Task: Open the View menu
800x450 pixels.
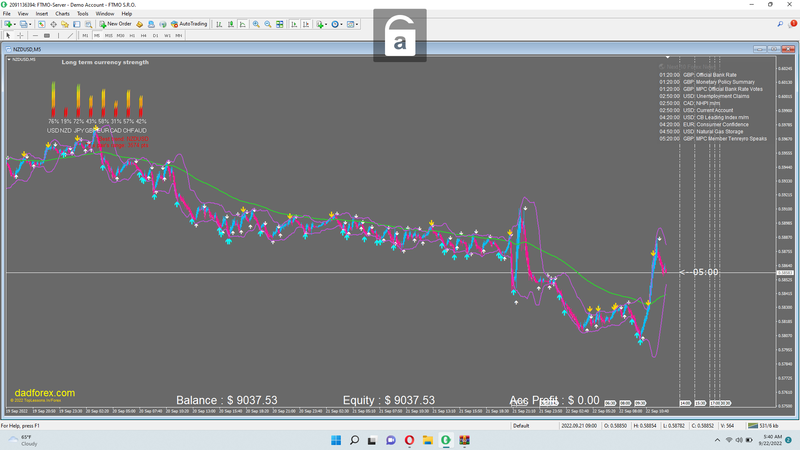Action: point(23,14)
